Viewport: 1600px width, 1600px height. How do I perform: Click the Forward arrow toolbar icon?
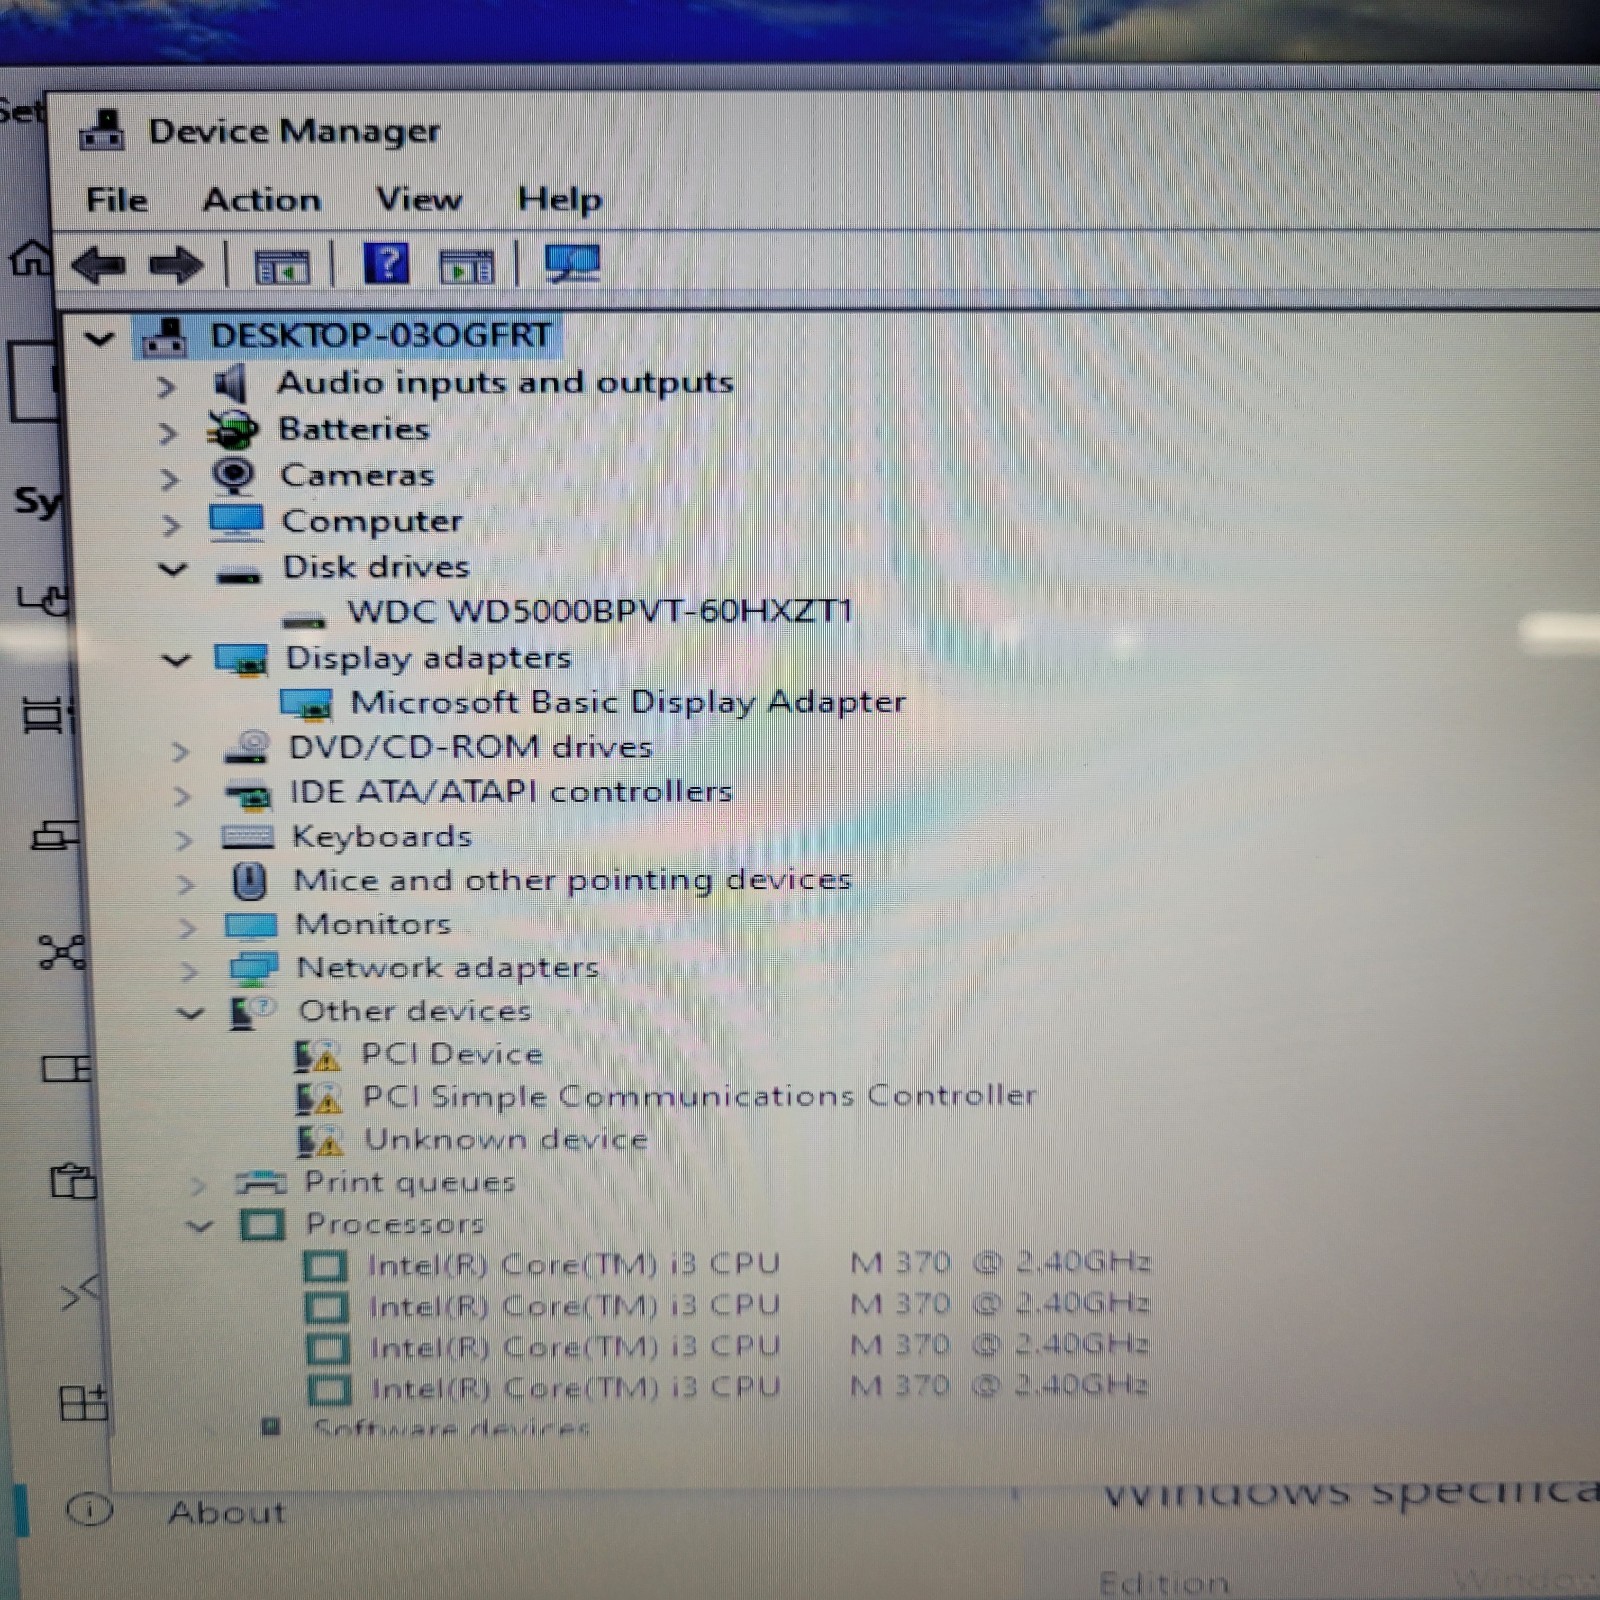point(176,266)
